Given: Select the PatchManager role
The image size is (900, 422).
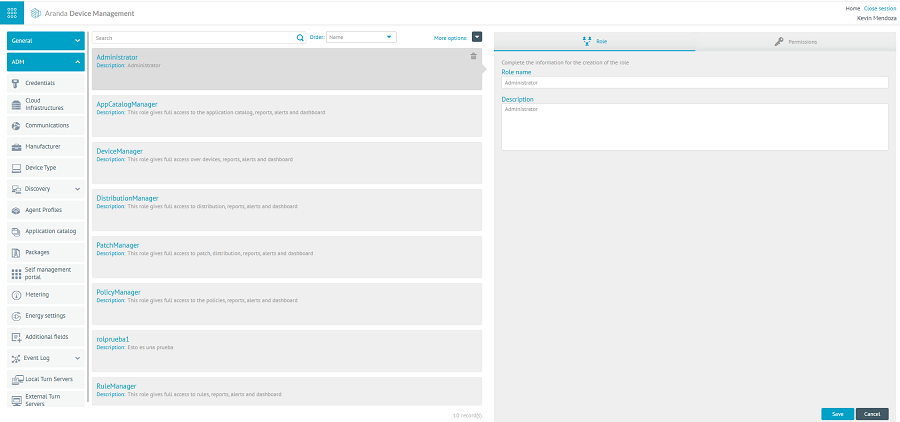Looking at the screenshot, I should coord(287,257).
